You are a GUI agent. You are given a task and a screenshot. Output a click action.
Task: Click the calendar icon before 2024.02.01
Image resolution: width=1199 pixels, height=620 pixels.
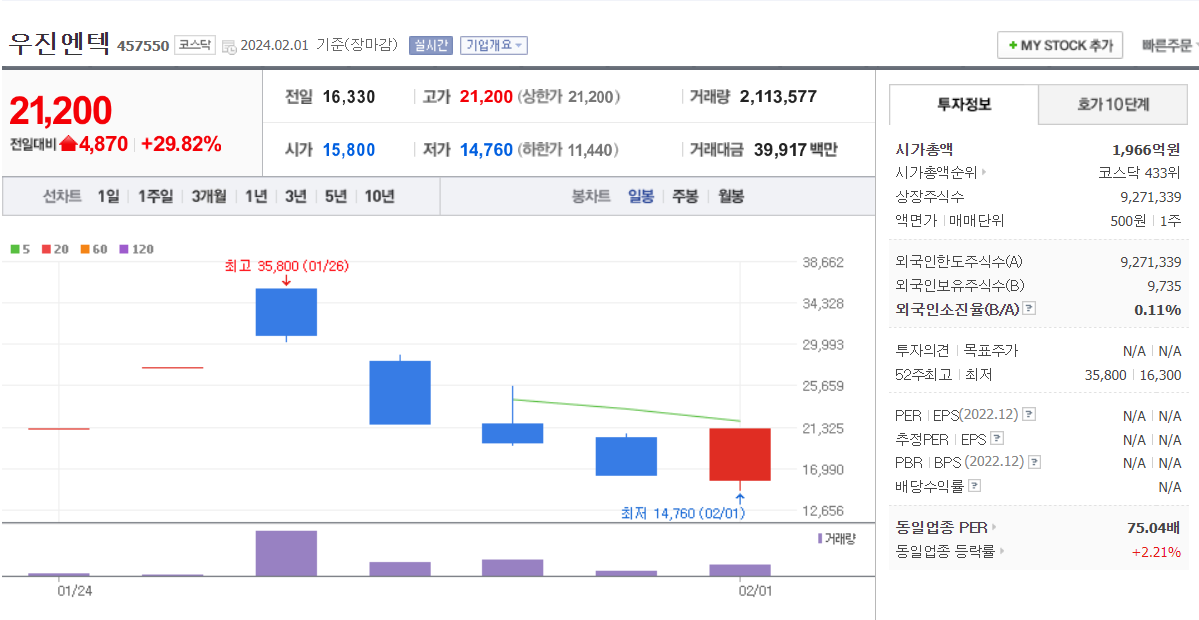point(229,46)
